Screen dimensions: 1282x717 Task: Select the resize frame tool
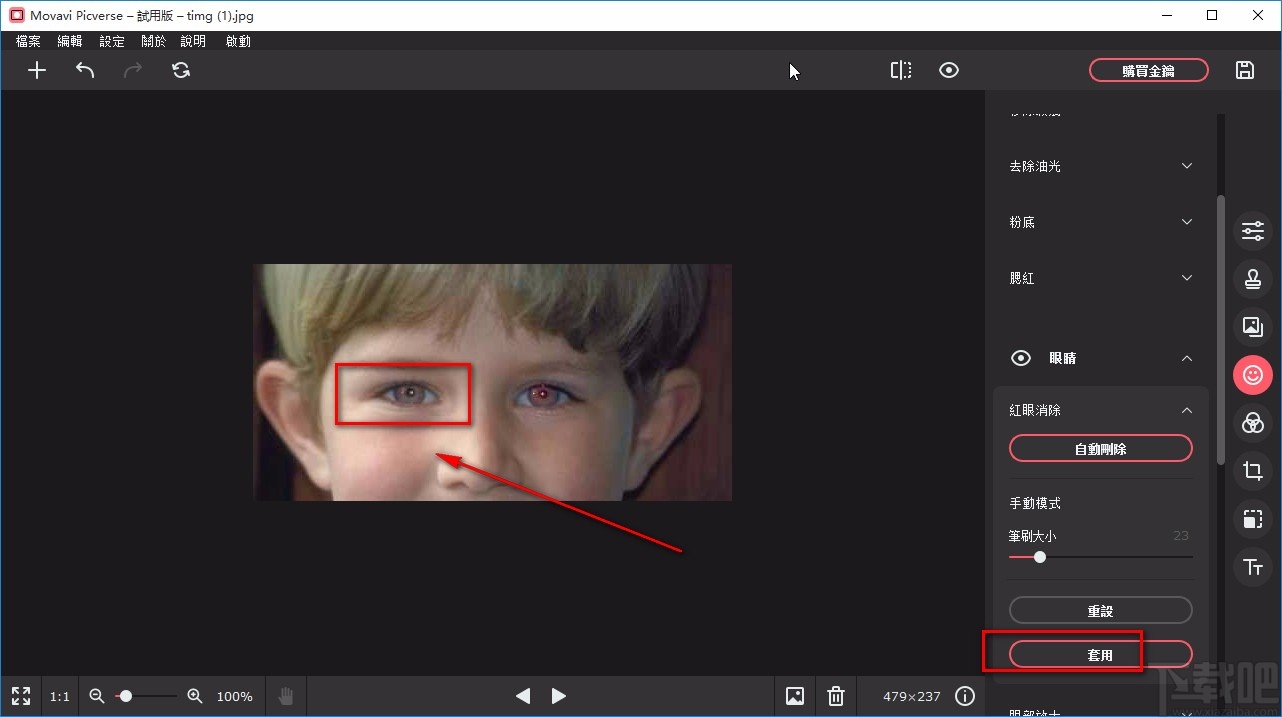(1252, 519)
